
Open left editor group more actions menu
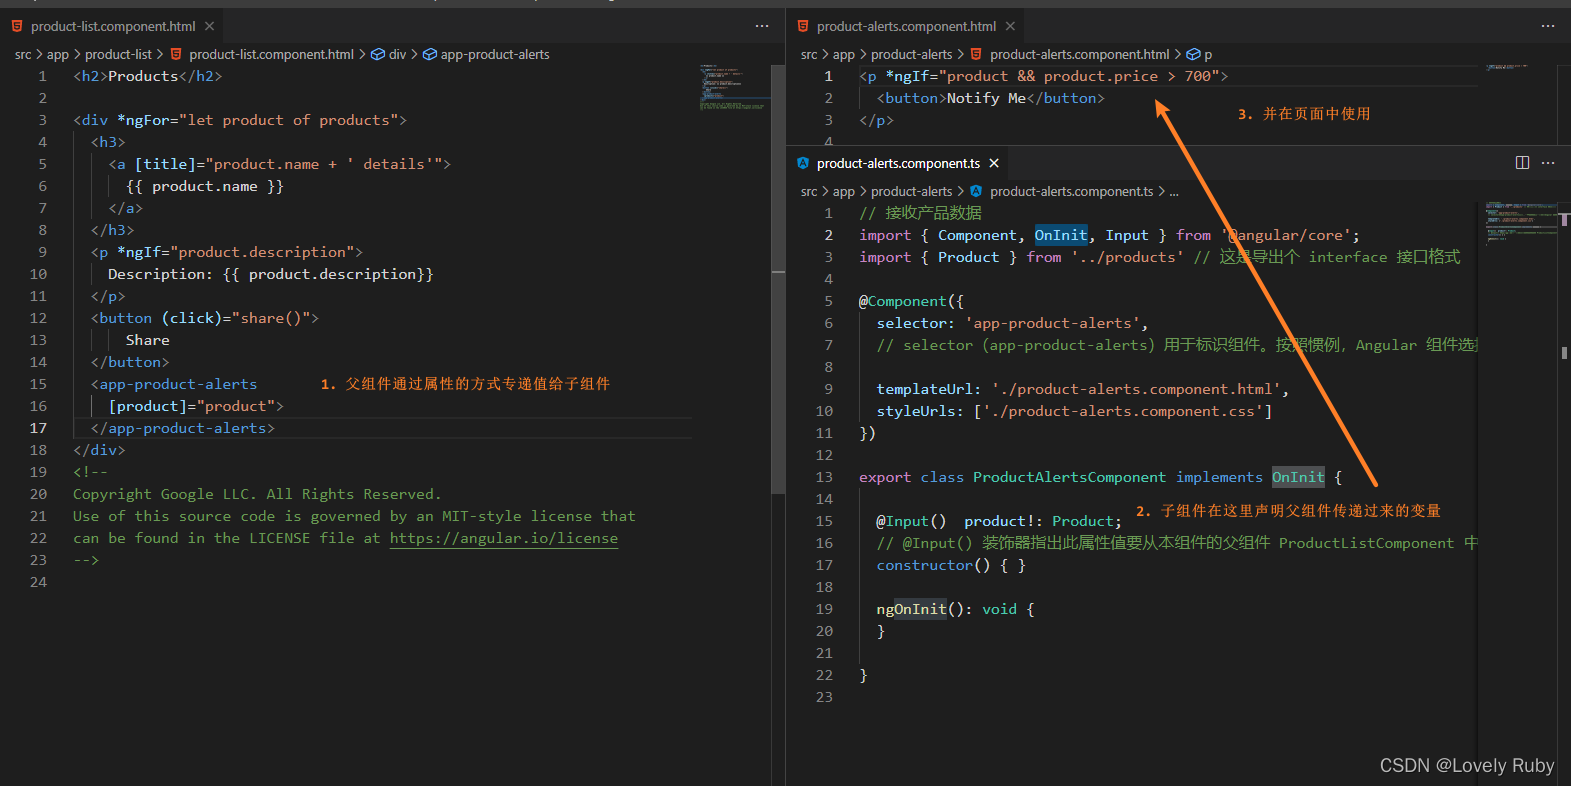[762, 26]
